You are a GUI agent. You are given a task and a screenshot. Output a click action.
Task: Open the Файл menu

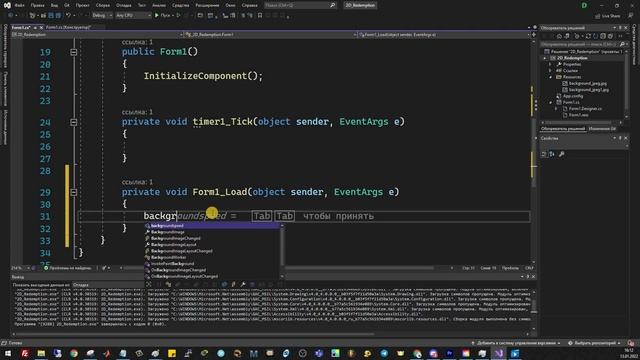click(19, 5)
